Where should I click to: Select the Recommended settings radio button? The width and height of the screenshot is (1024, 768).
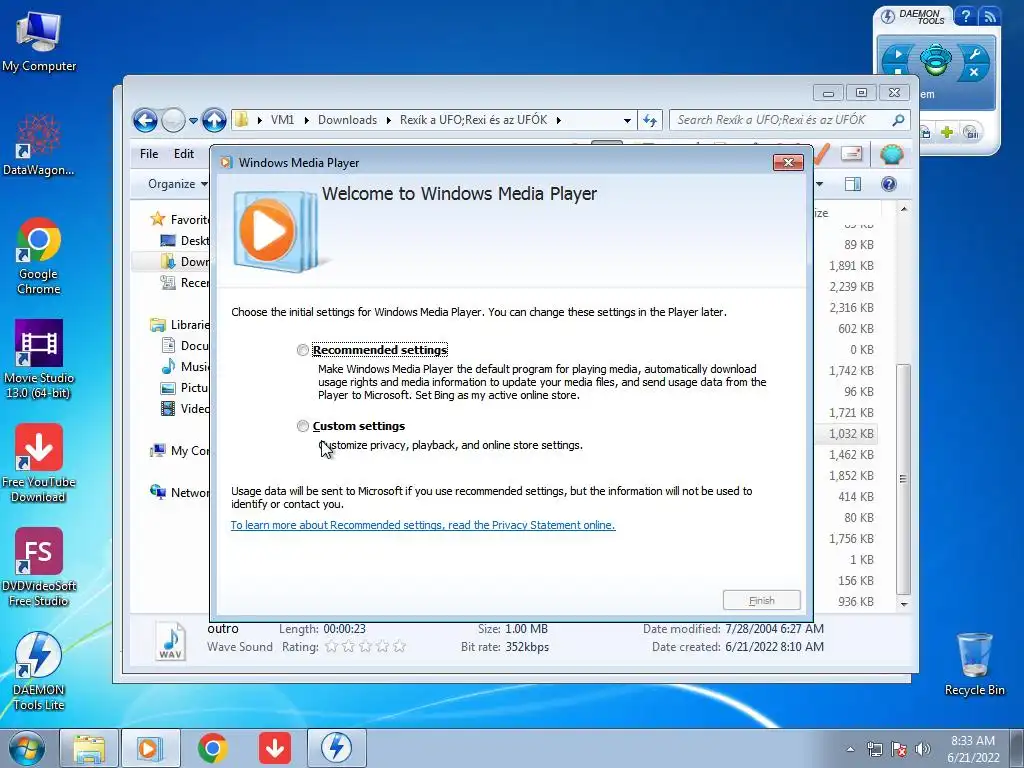coord(302,350)
